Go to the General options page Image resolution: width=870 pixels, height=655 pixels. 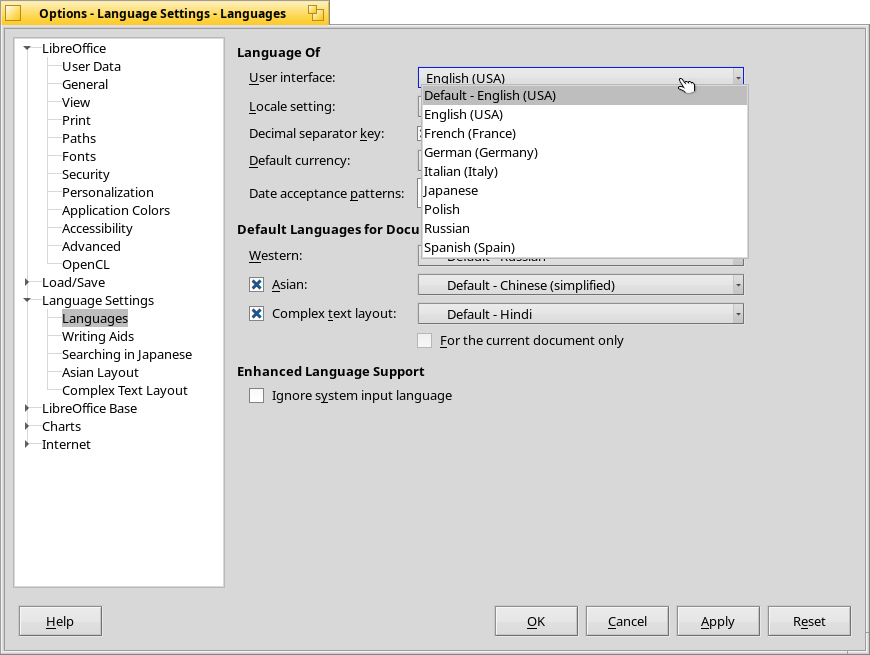[85, 84]
